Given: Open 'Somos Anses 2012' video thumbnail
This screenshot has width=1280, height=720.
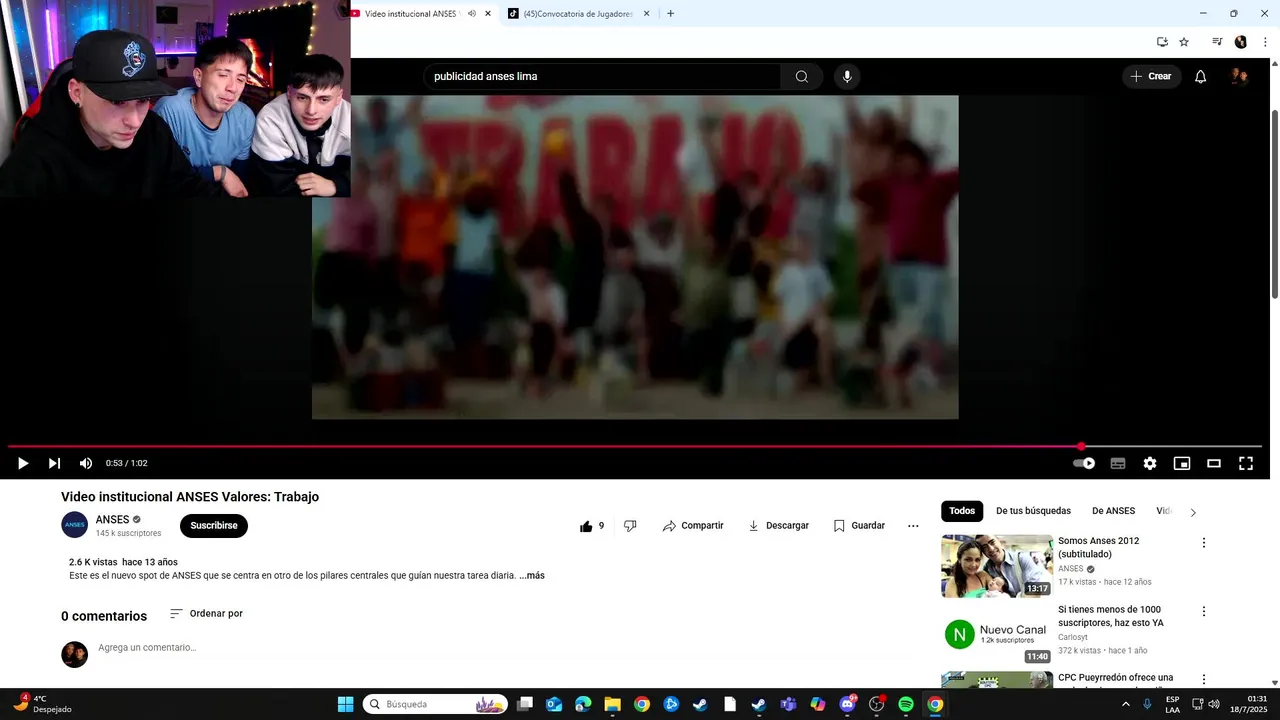Looking at the screenshot, I should click(x=996, y=566).
